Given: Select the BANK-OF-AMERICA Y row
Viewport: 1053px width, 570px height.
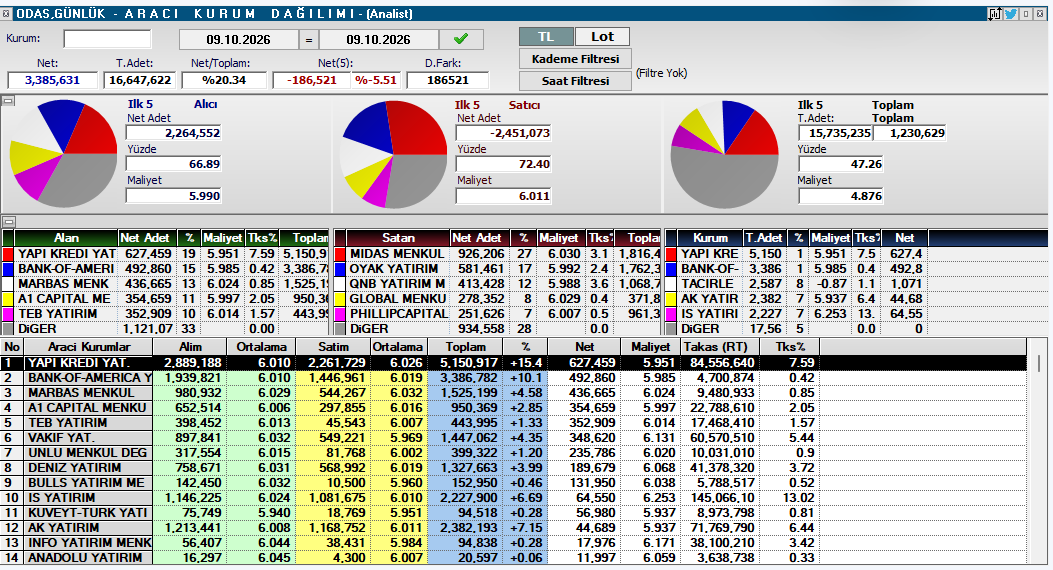Looking at the screenshot, I should 514,378.
